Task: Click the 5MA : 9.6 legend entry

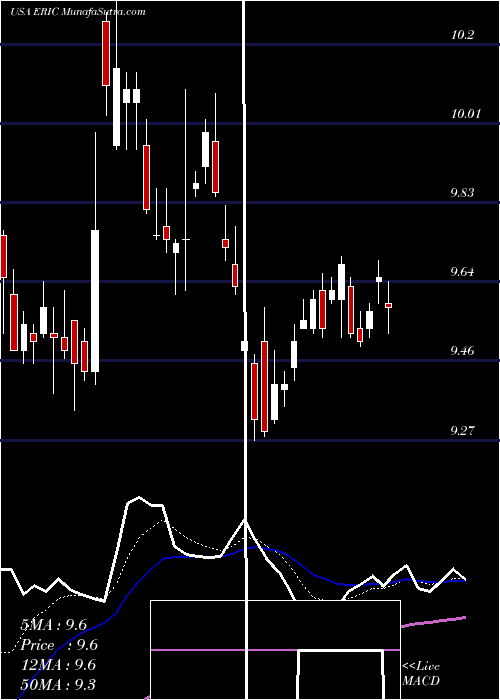Action: pos(54,625)
